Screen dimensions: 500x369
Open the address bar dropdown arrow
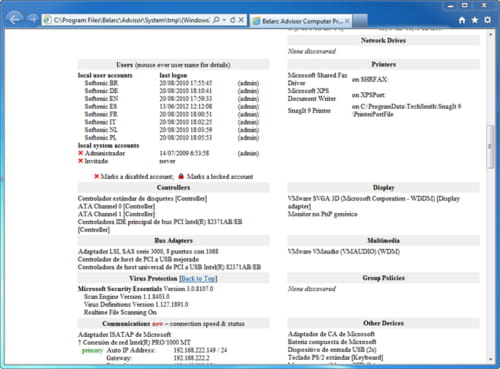224,20
